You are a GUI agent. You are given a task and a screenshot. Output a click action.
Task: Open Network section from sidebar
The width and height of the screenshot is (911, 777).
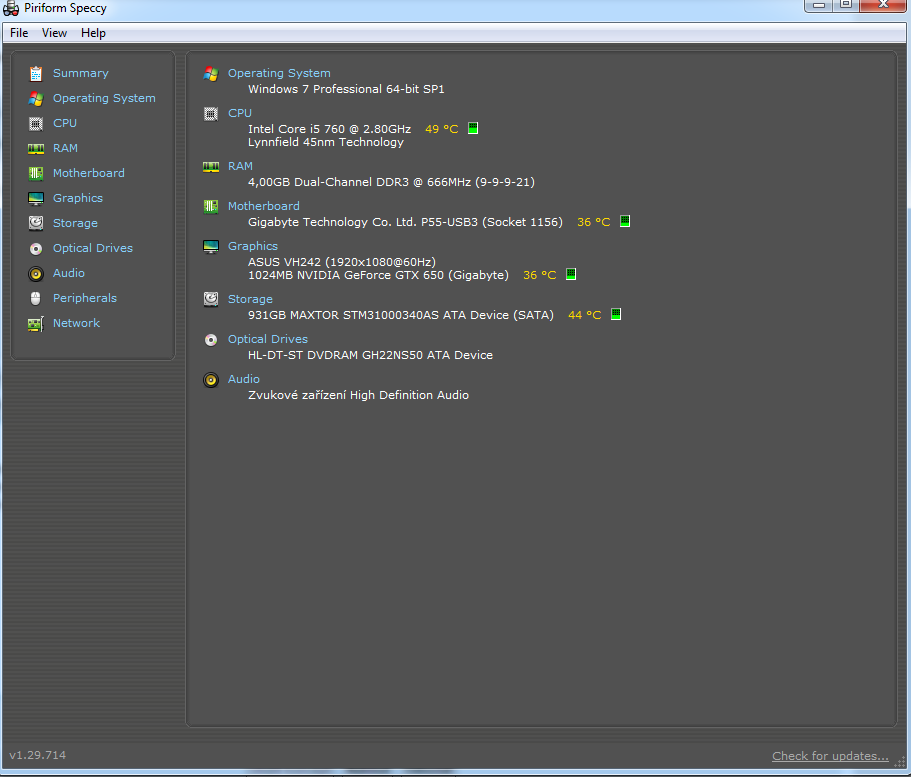tap(76, 323)
